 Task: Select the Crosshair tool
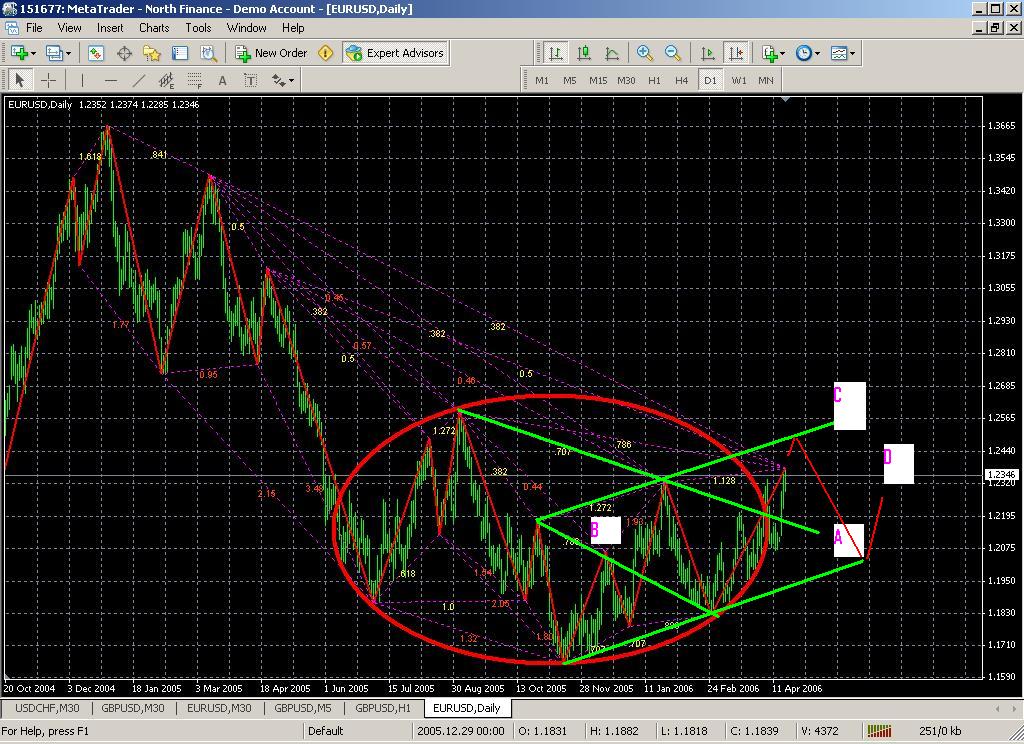click(48, 80)
